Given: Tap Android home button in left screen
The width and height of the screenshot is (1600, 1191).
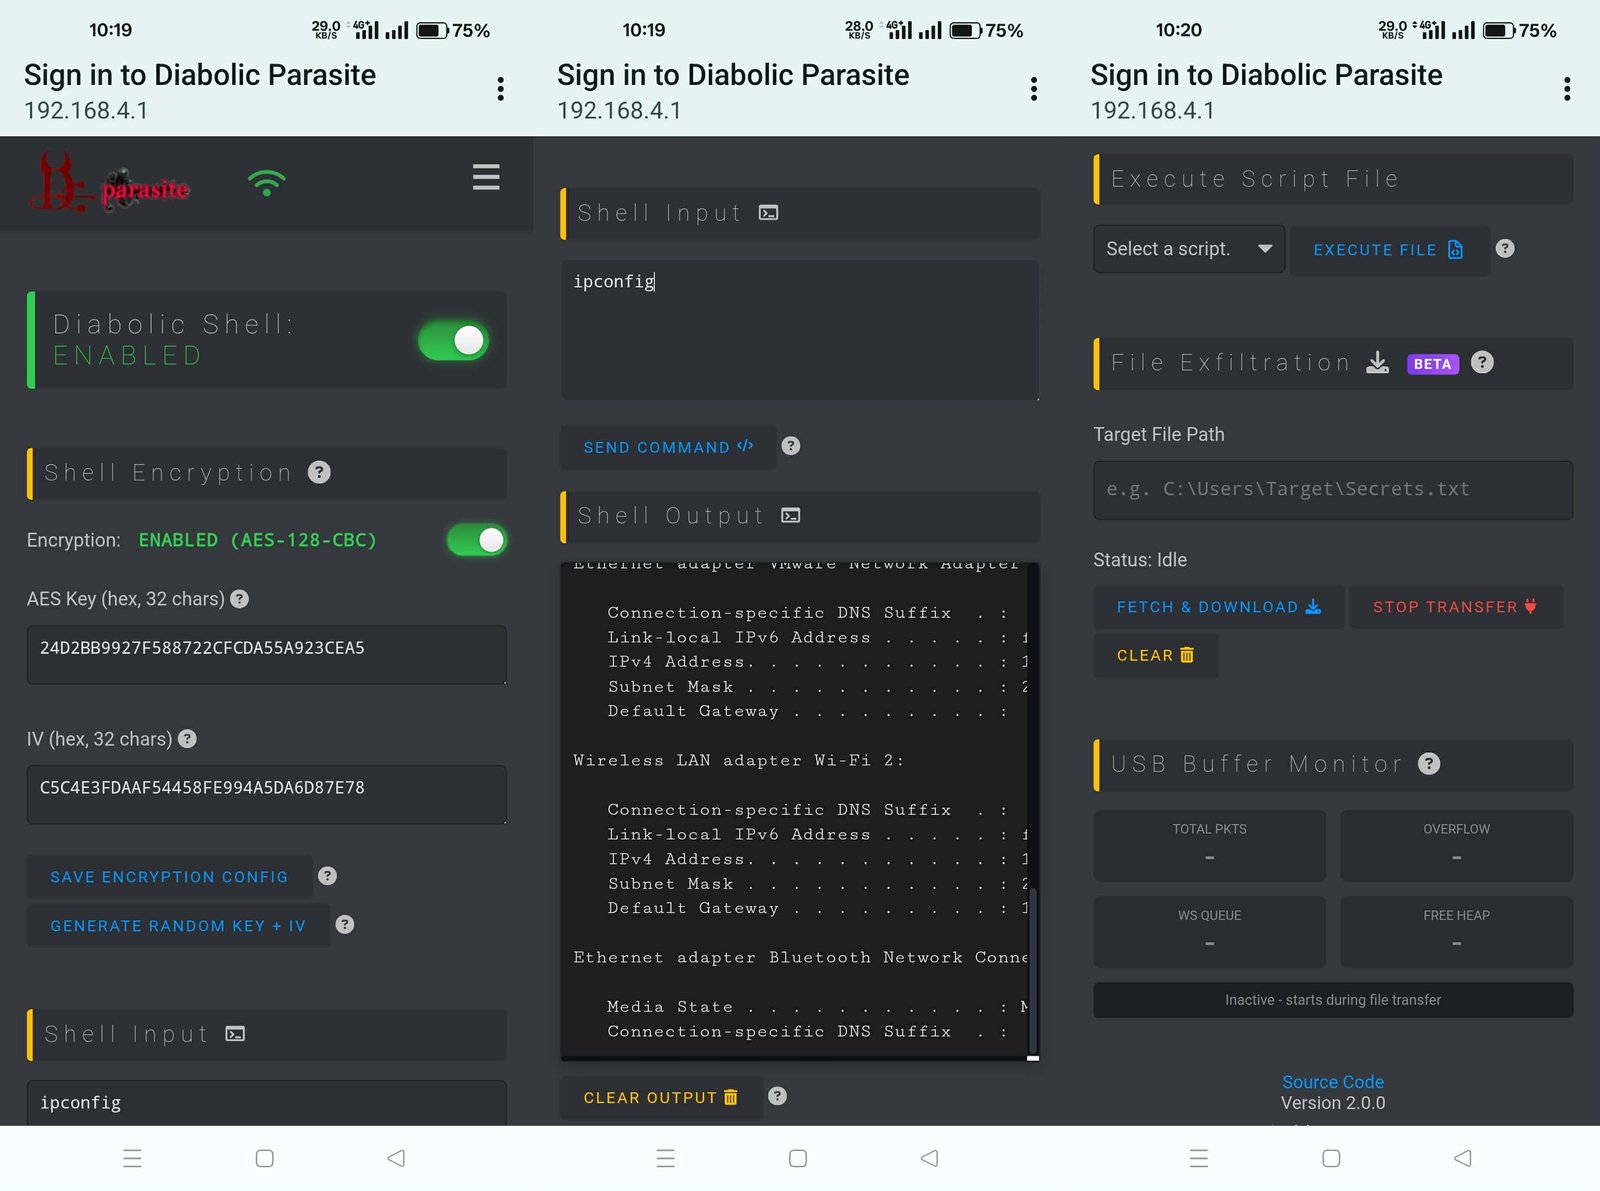Looking at the screenshot, I should [265, 1158].
